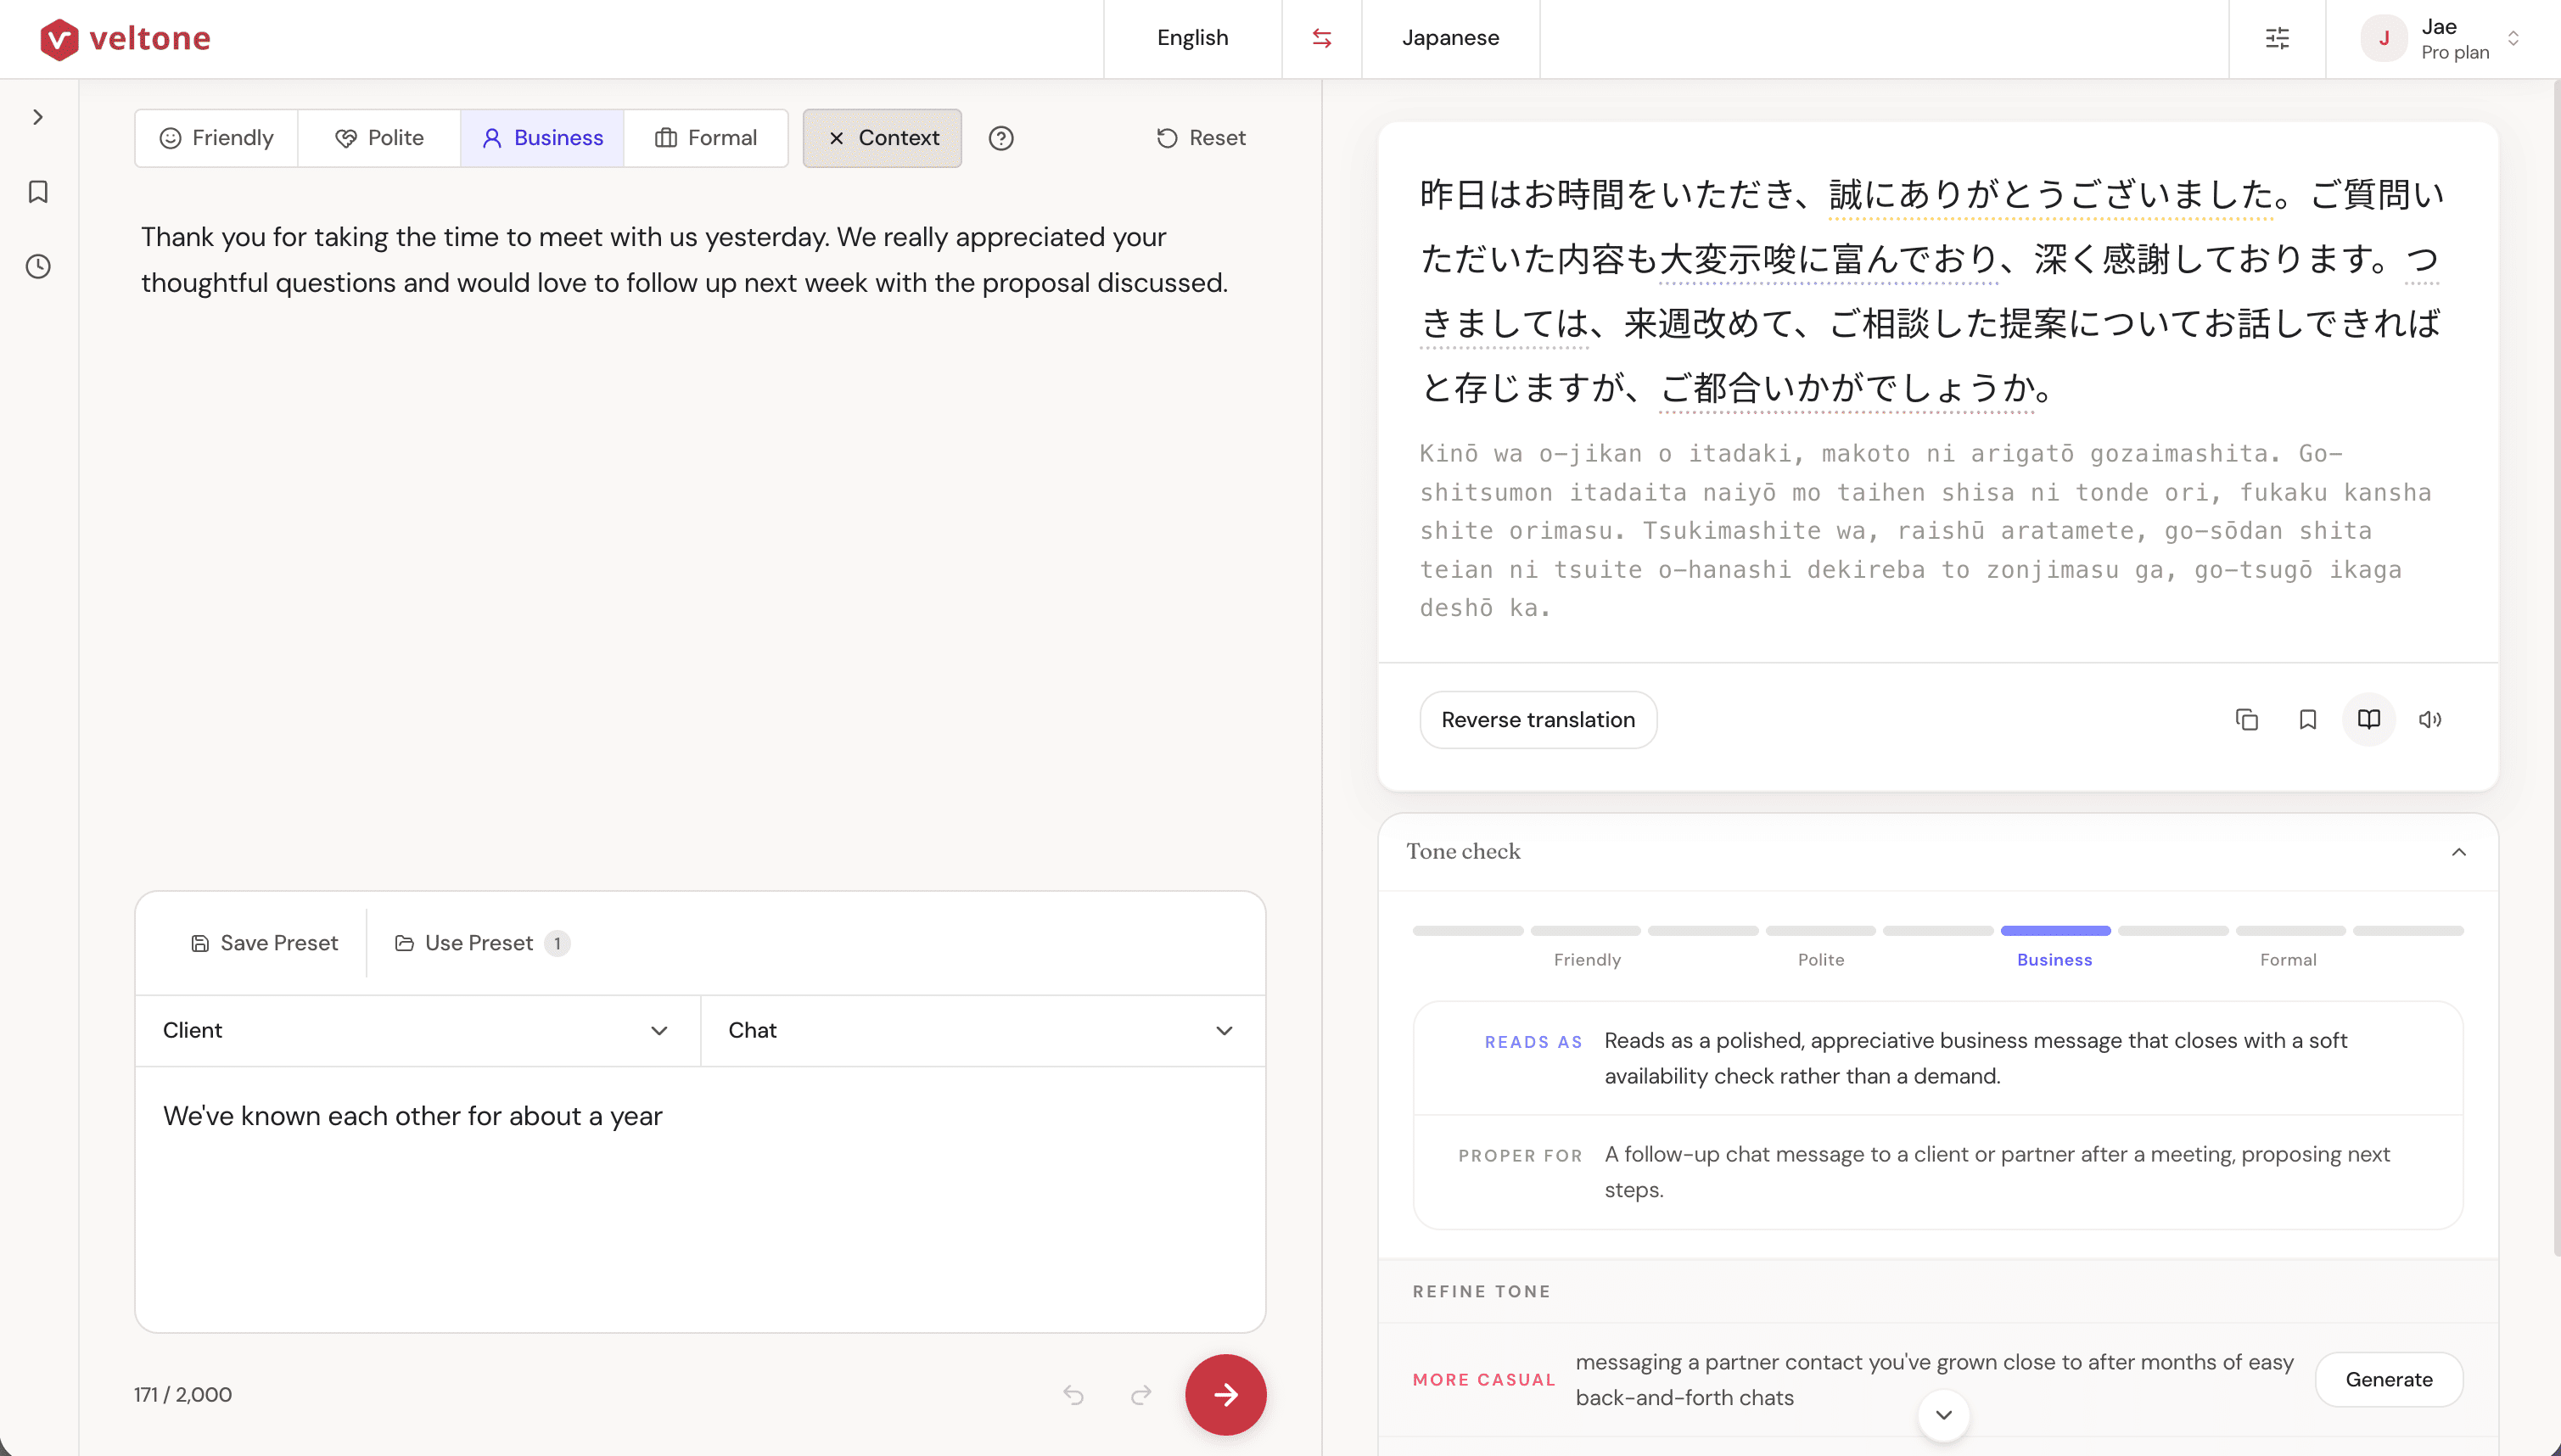Open the tone help question icon

(1001, 138)
